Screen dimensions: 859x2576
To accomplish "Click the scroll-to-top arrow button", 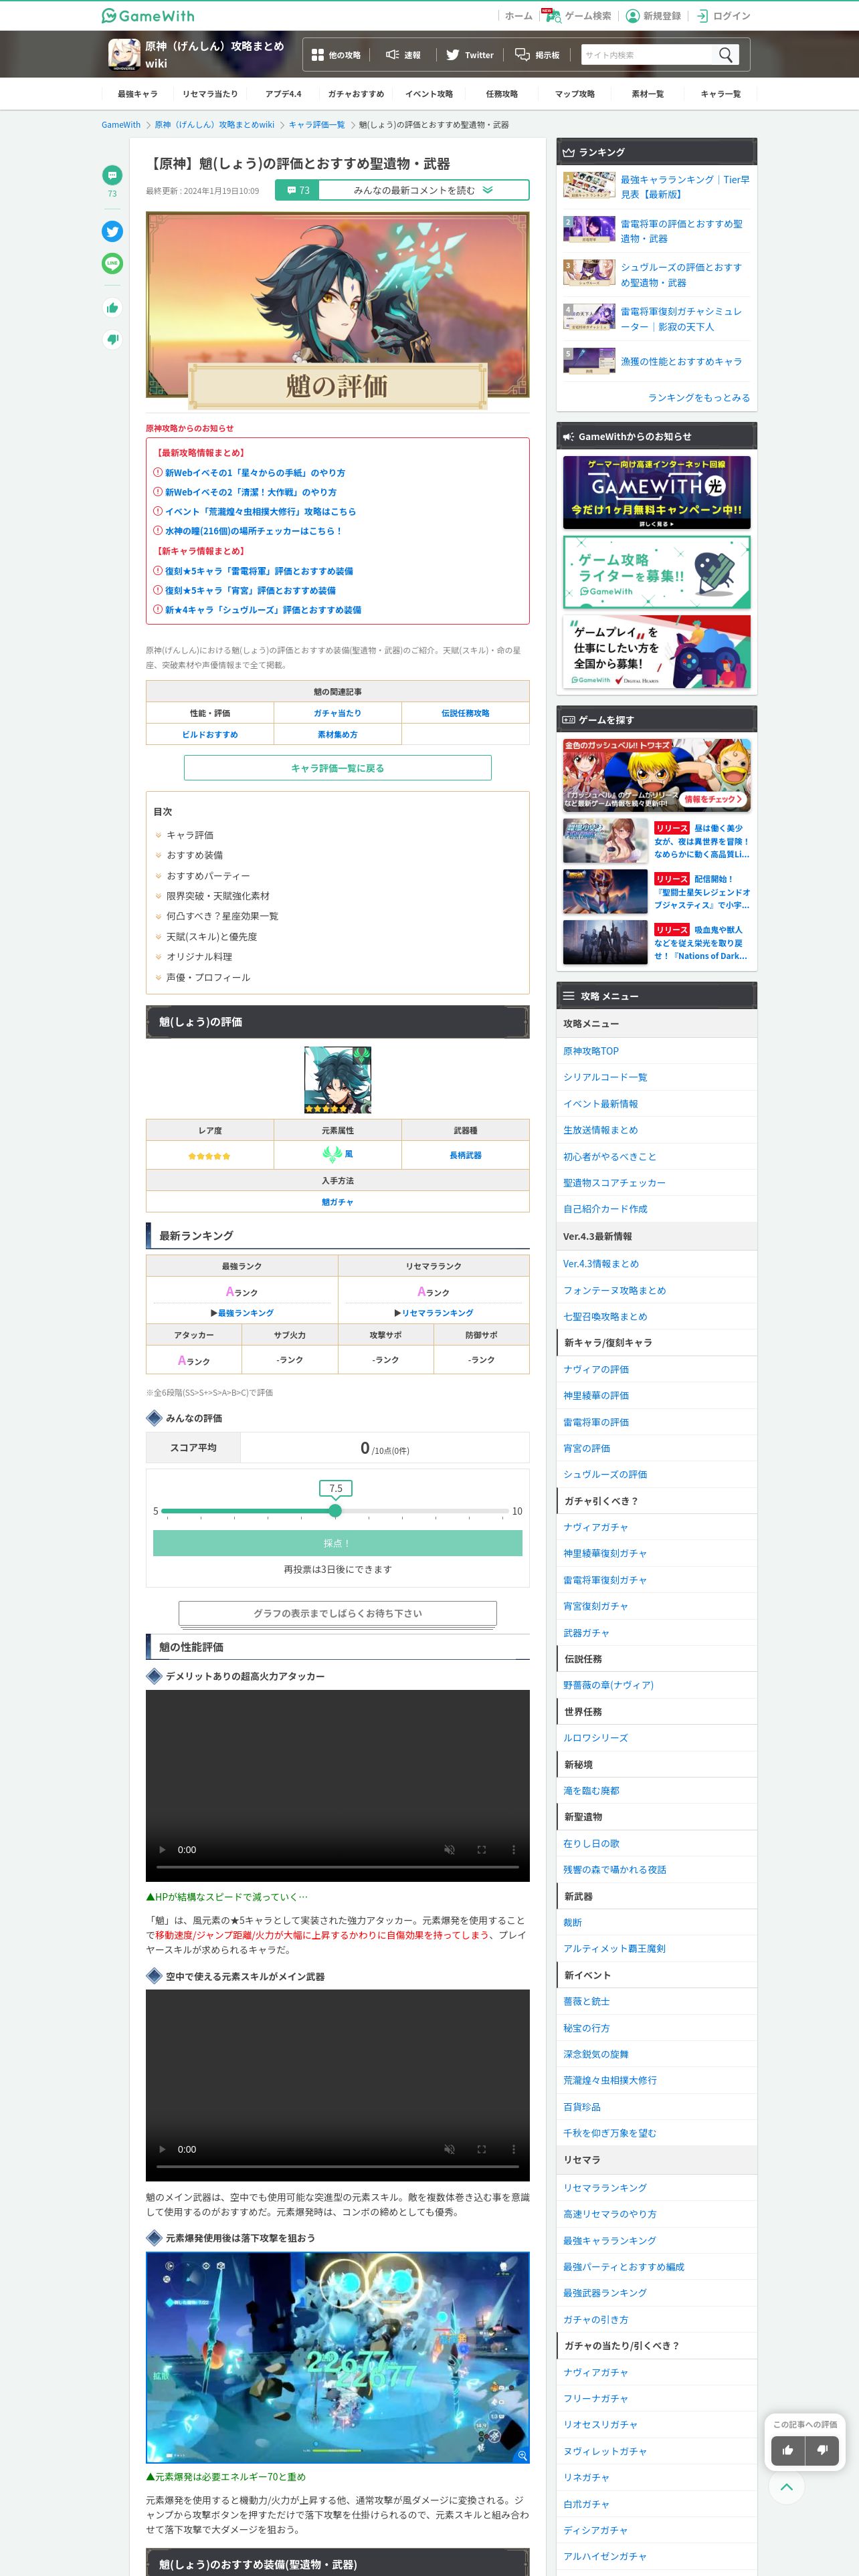I will pos(786,2486).
